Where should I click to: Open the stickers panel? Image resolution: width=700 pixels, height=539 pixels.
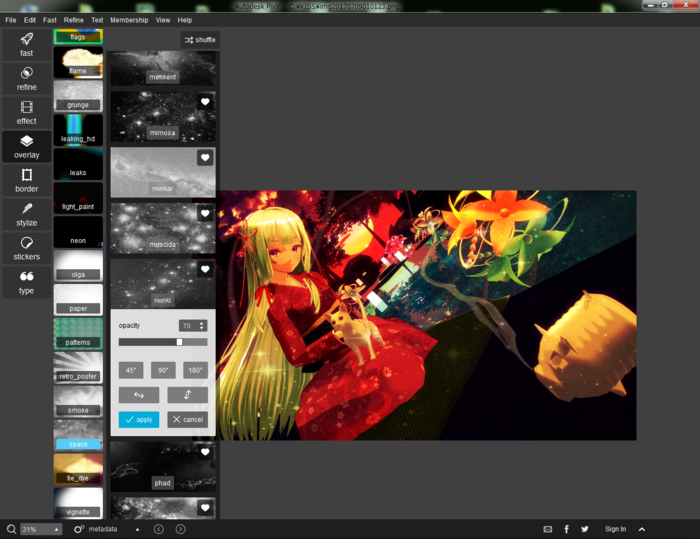[x=26, y=248]
